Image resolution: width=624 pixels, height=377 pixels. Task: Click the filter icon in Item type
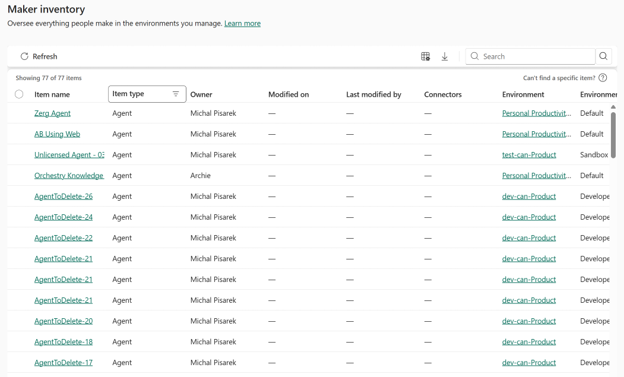coord(176,94)
